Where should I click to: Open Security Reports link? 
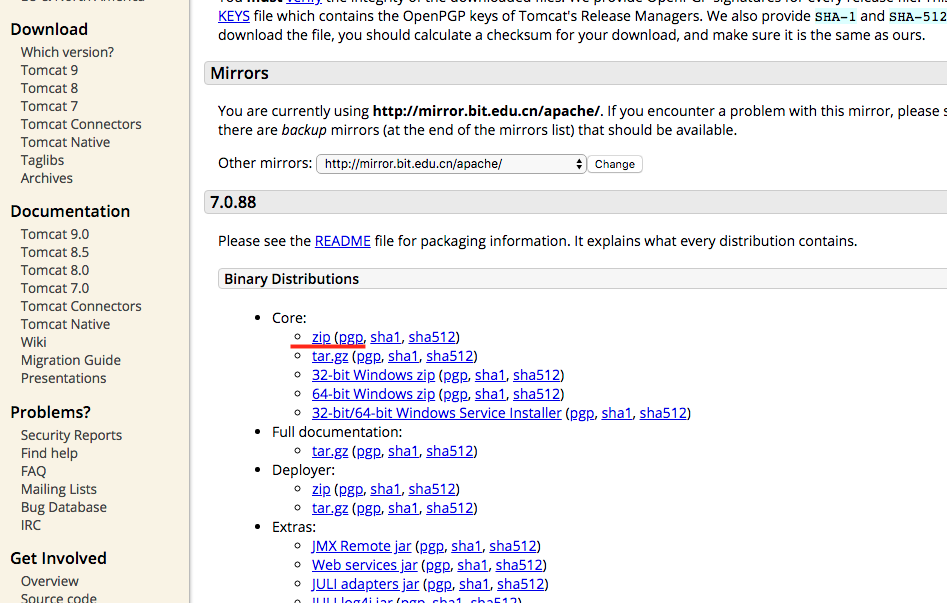[x=71, y=435]
